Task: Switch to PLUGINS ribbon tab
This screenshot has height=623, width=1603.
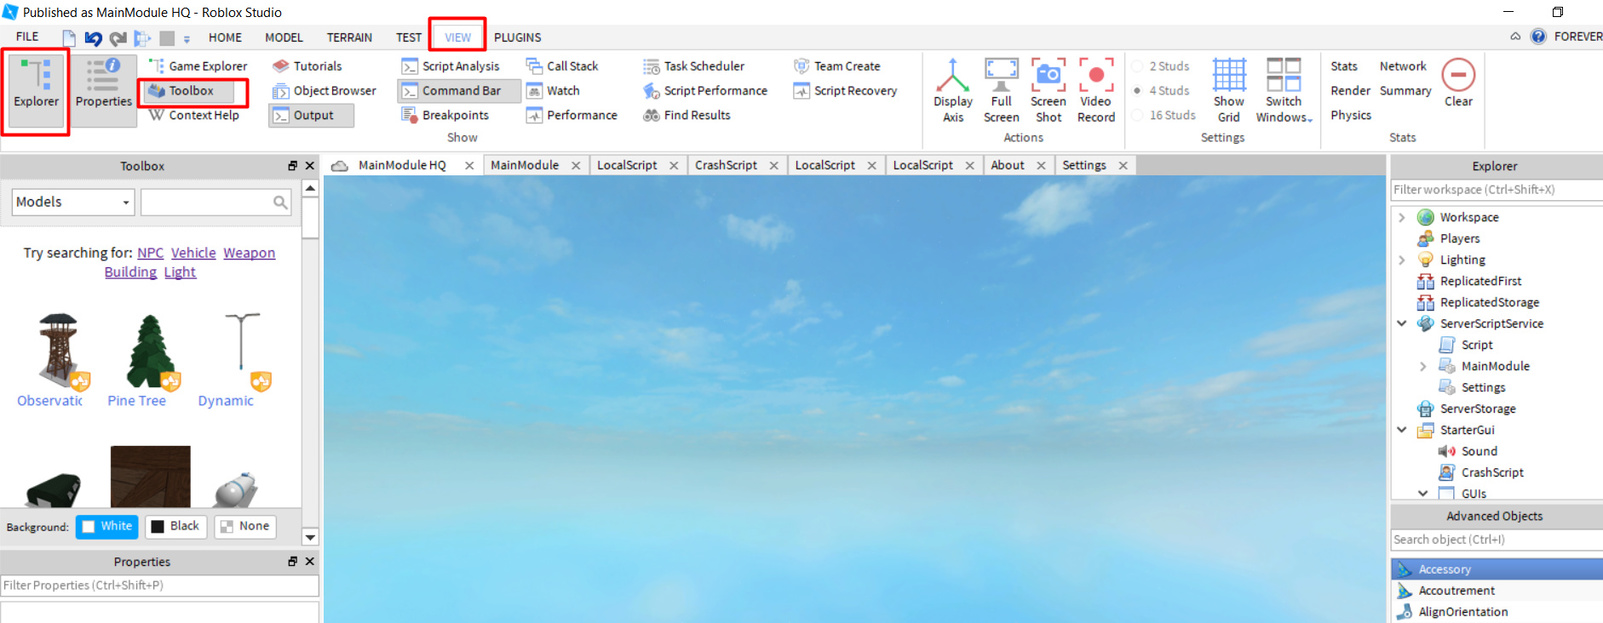Action: click(x=517, y=37)
